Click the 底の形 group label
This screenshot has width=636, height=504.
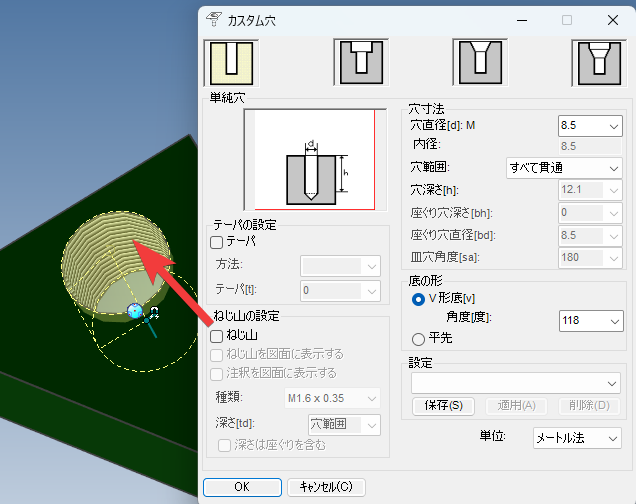tap(425, 281)
